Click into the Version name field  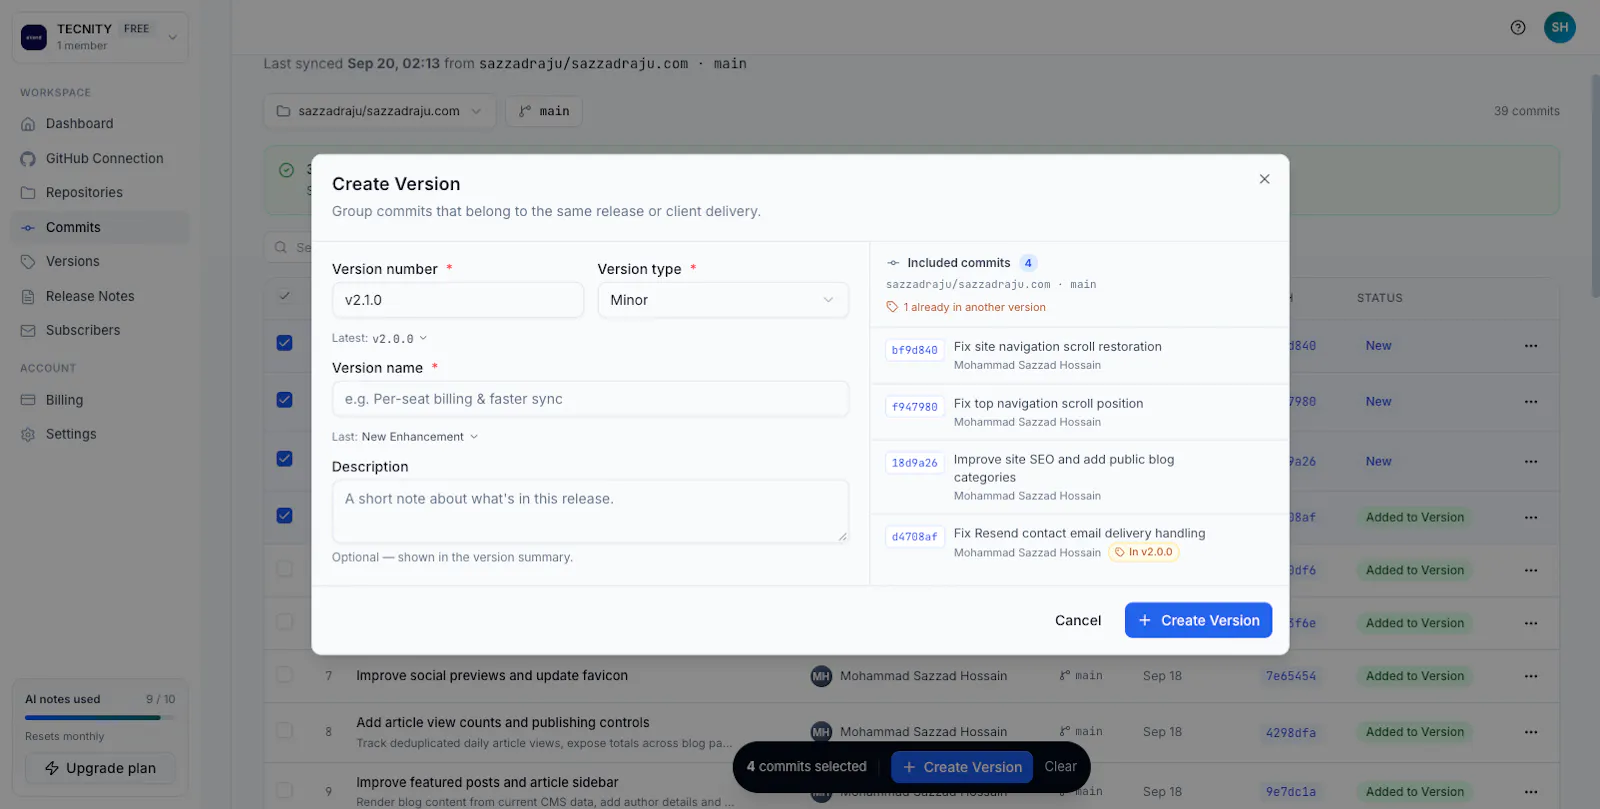[590, 399]
